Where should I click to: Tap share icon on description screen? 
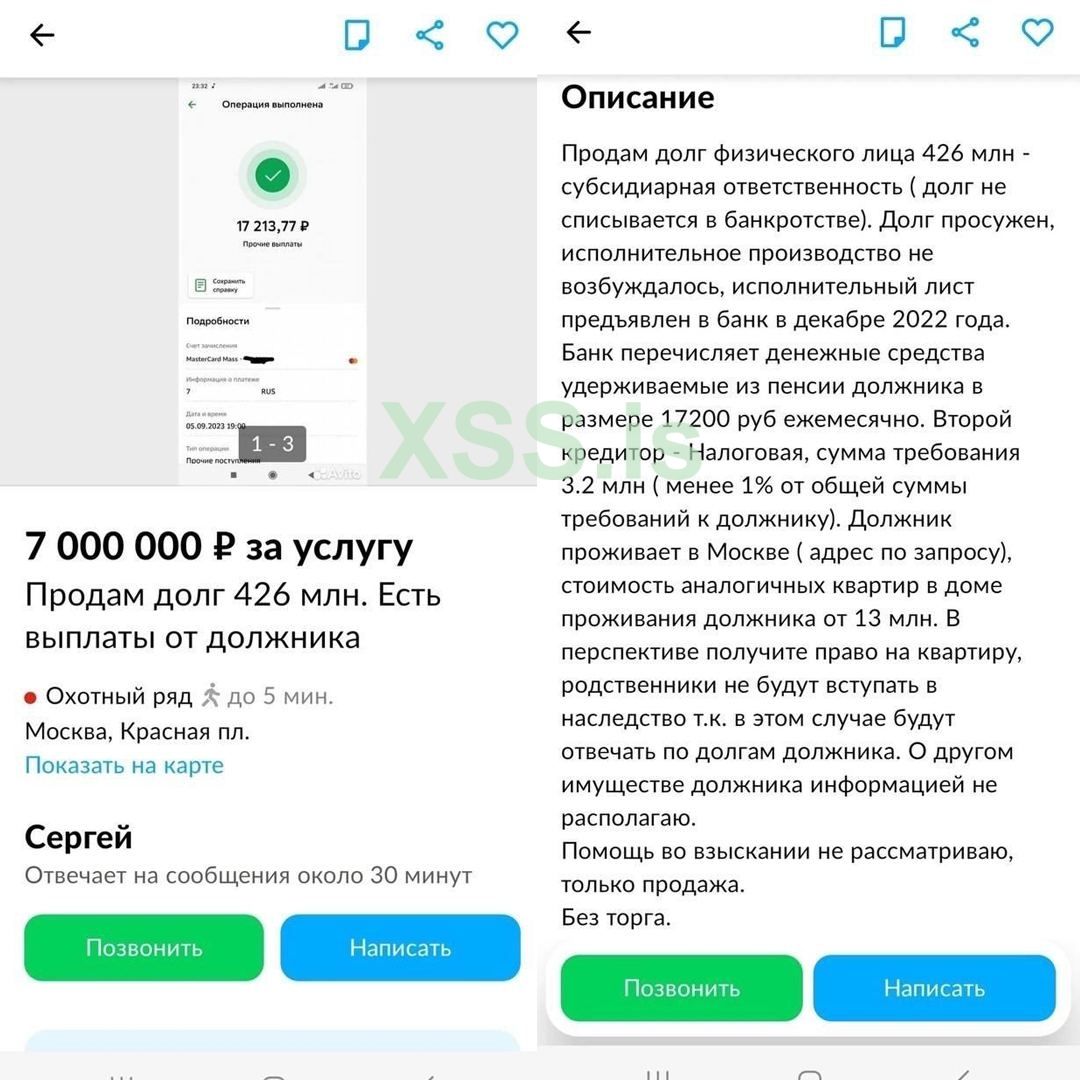965,32
